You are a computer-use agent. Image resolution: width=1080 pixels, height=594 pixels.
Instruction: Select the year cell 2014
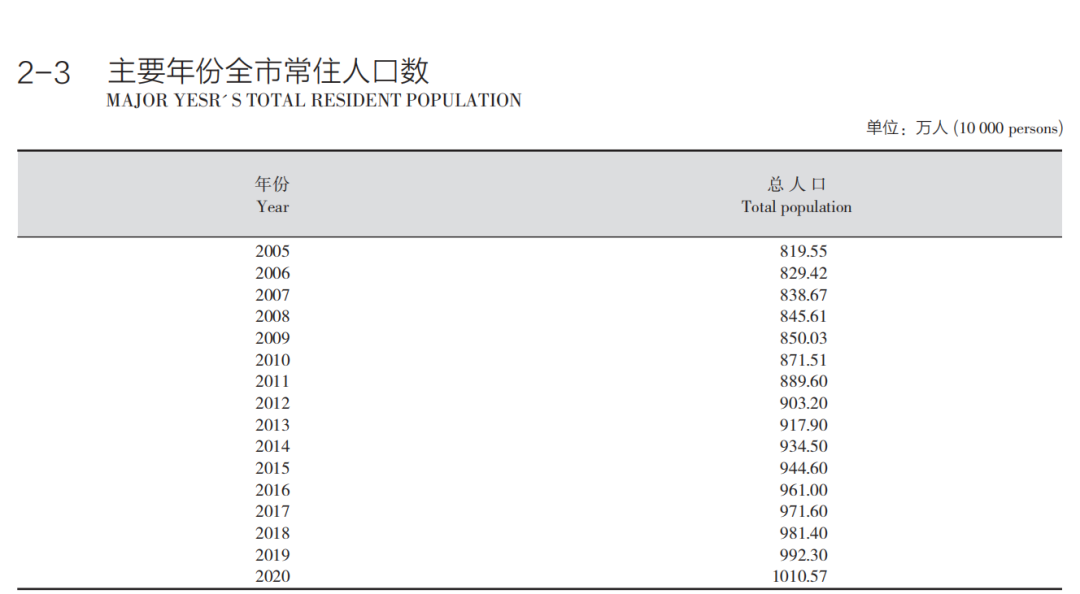point(273,447)
